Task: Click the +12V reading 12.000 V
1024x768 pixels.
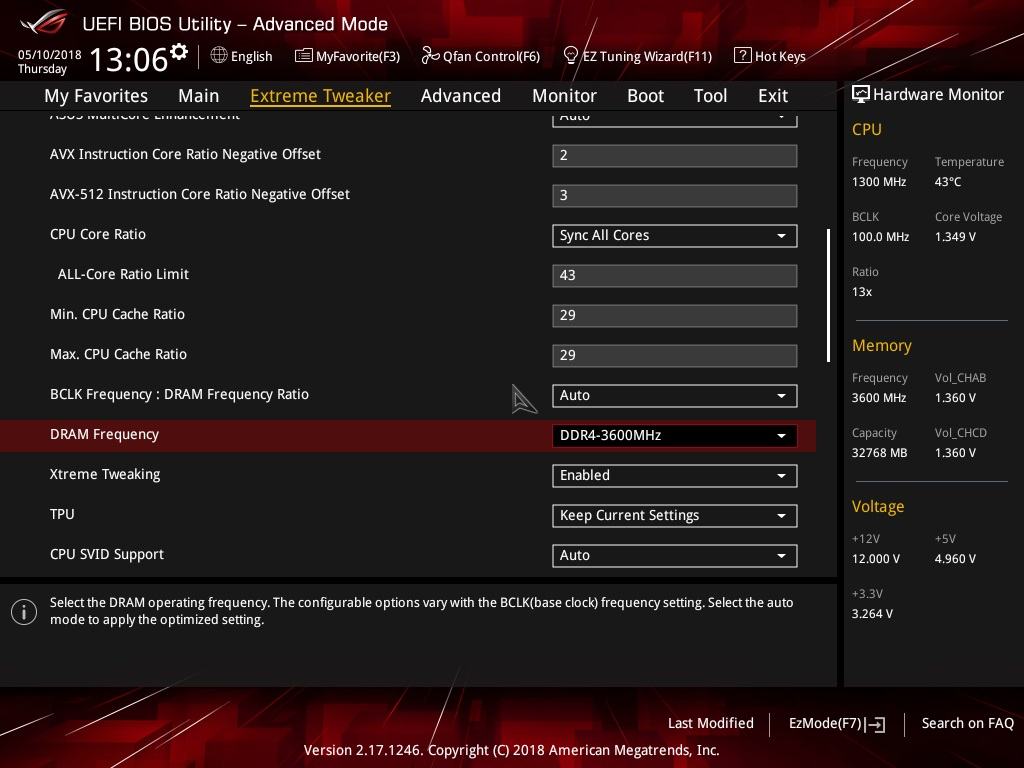Action: pyautogui.click(x=875, y=558)
